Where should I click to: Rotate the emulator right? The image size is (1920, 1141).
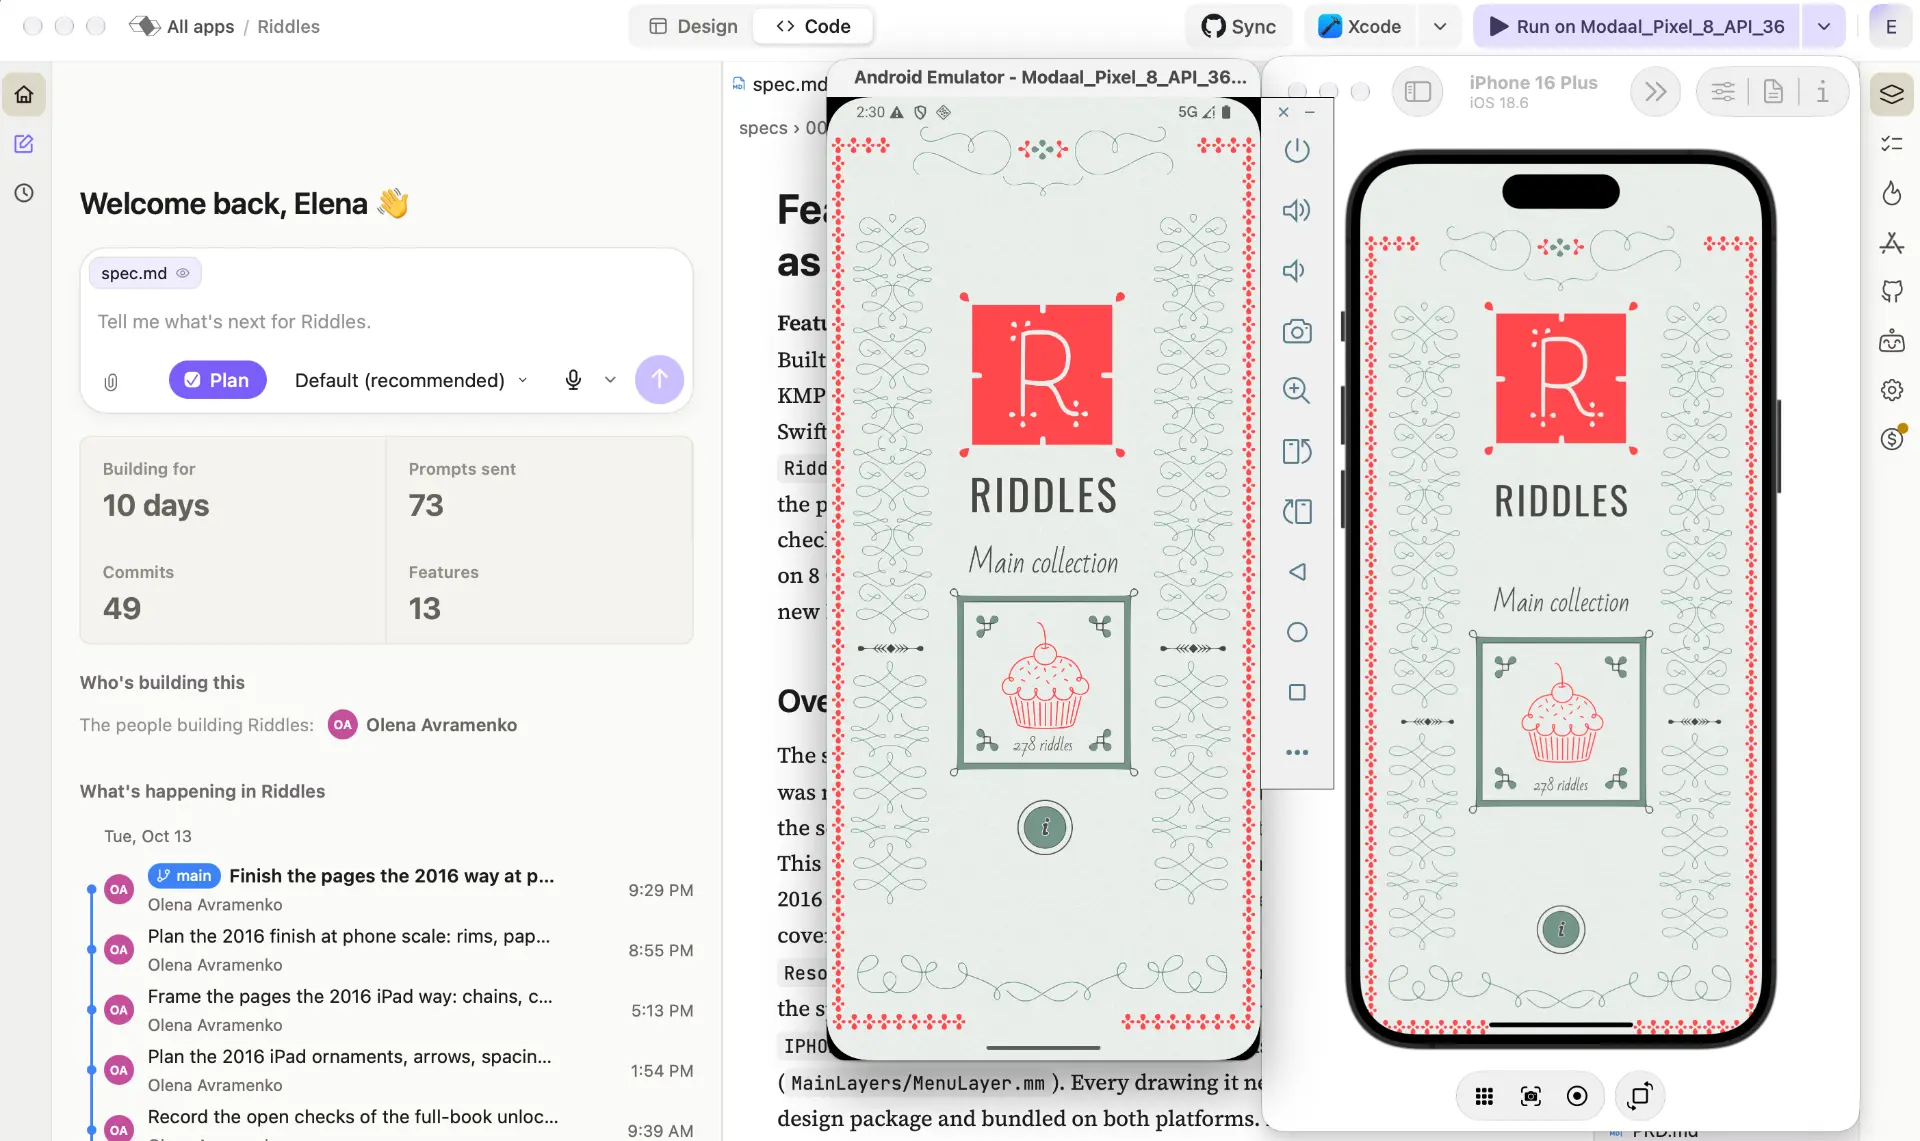click(x=1297, y=512)
